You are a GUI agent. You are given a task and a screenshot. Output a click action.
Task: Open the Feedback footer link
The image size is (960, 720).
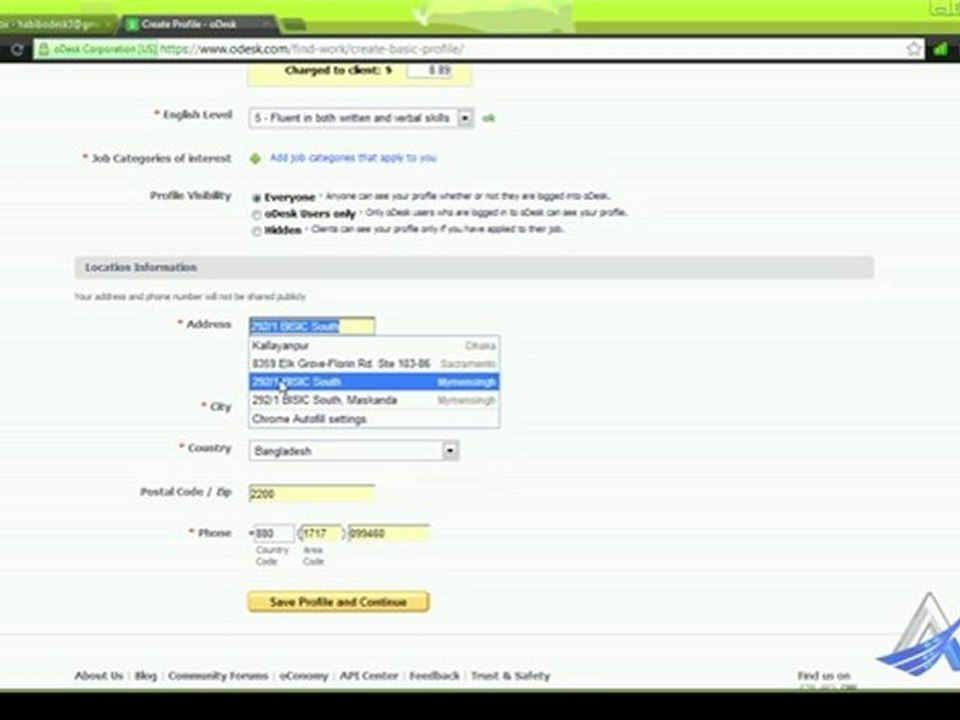(434, 676)
